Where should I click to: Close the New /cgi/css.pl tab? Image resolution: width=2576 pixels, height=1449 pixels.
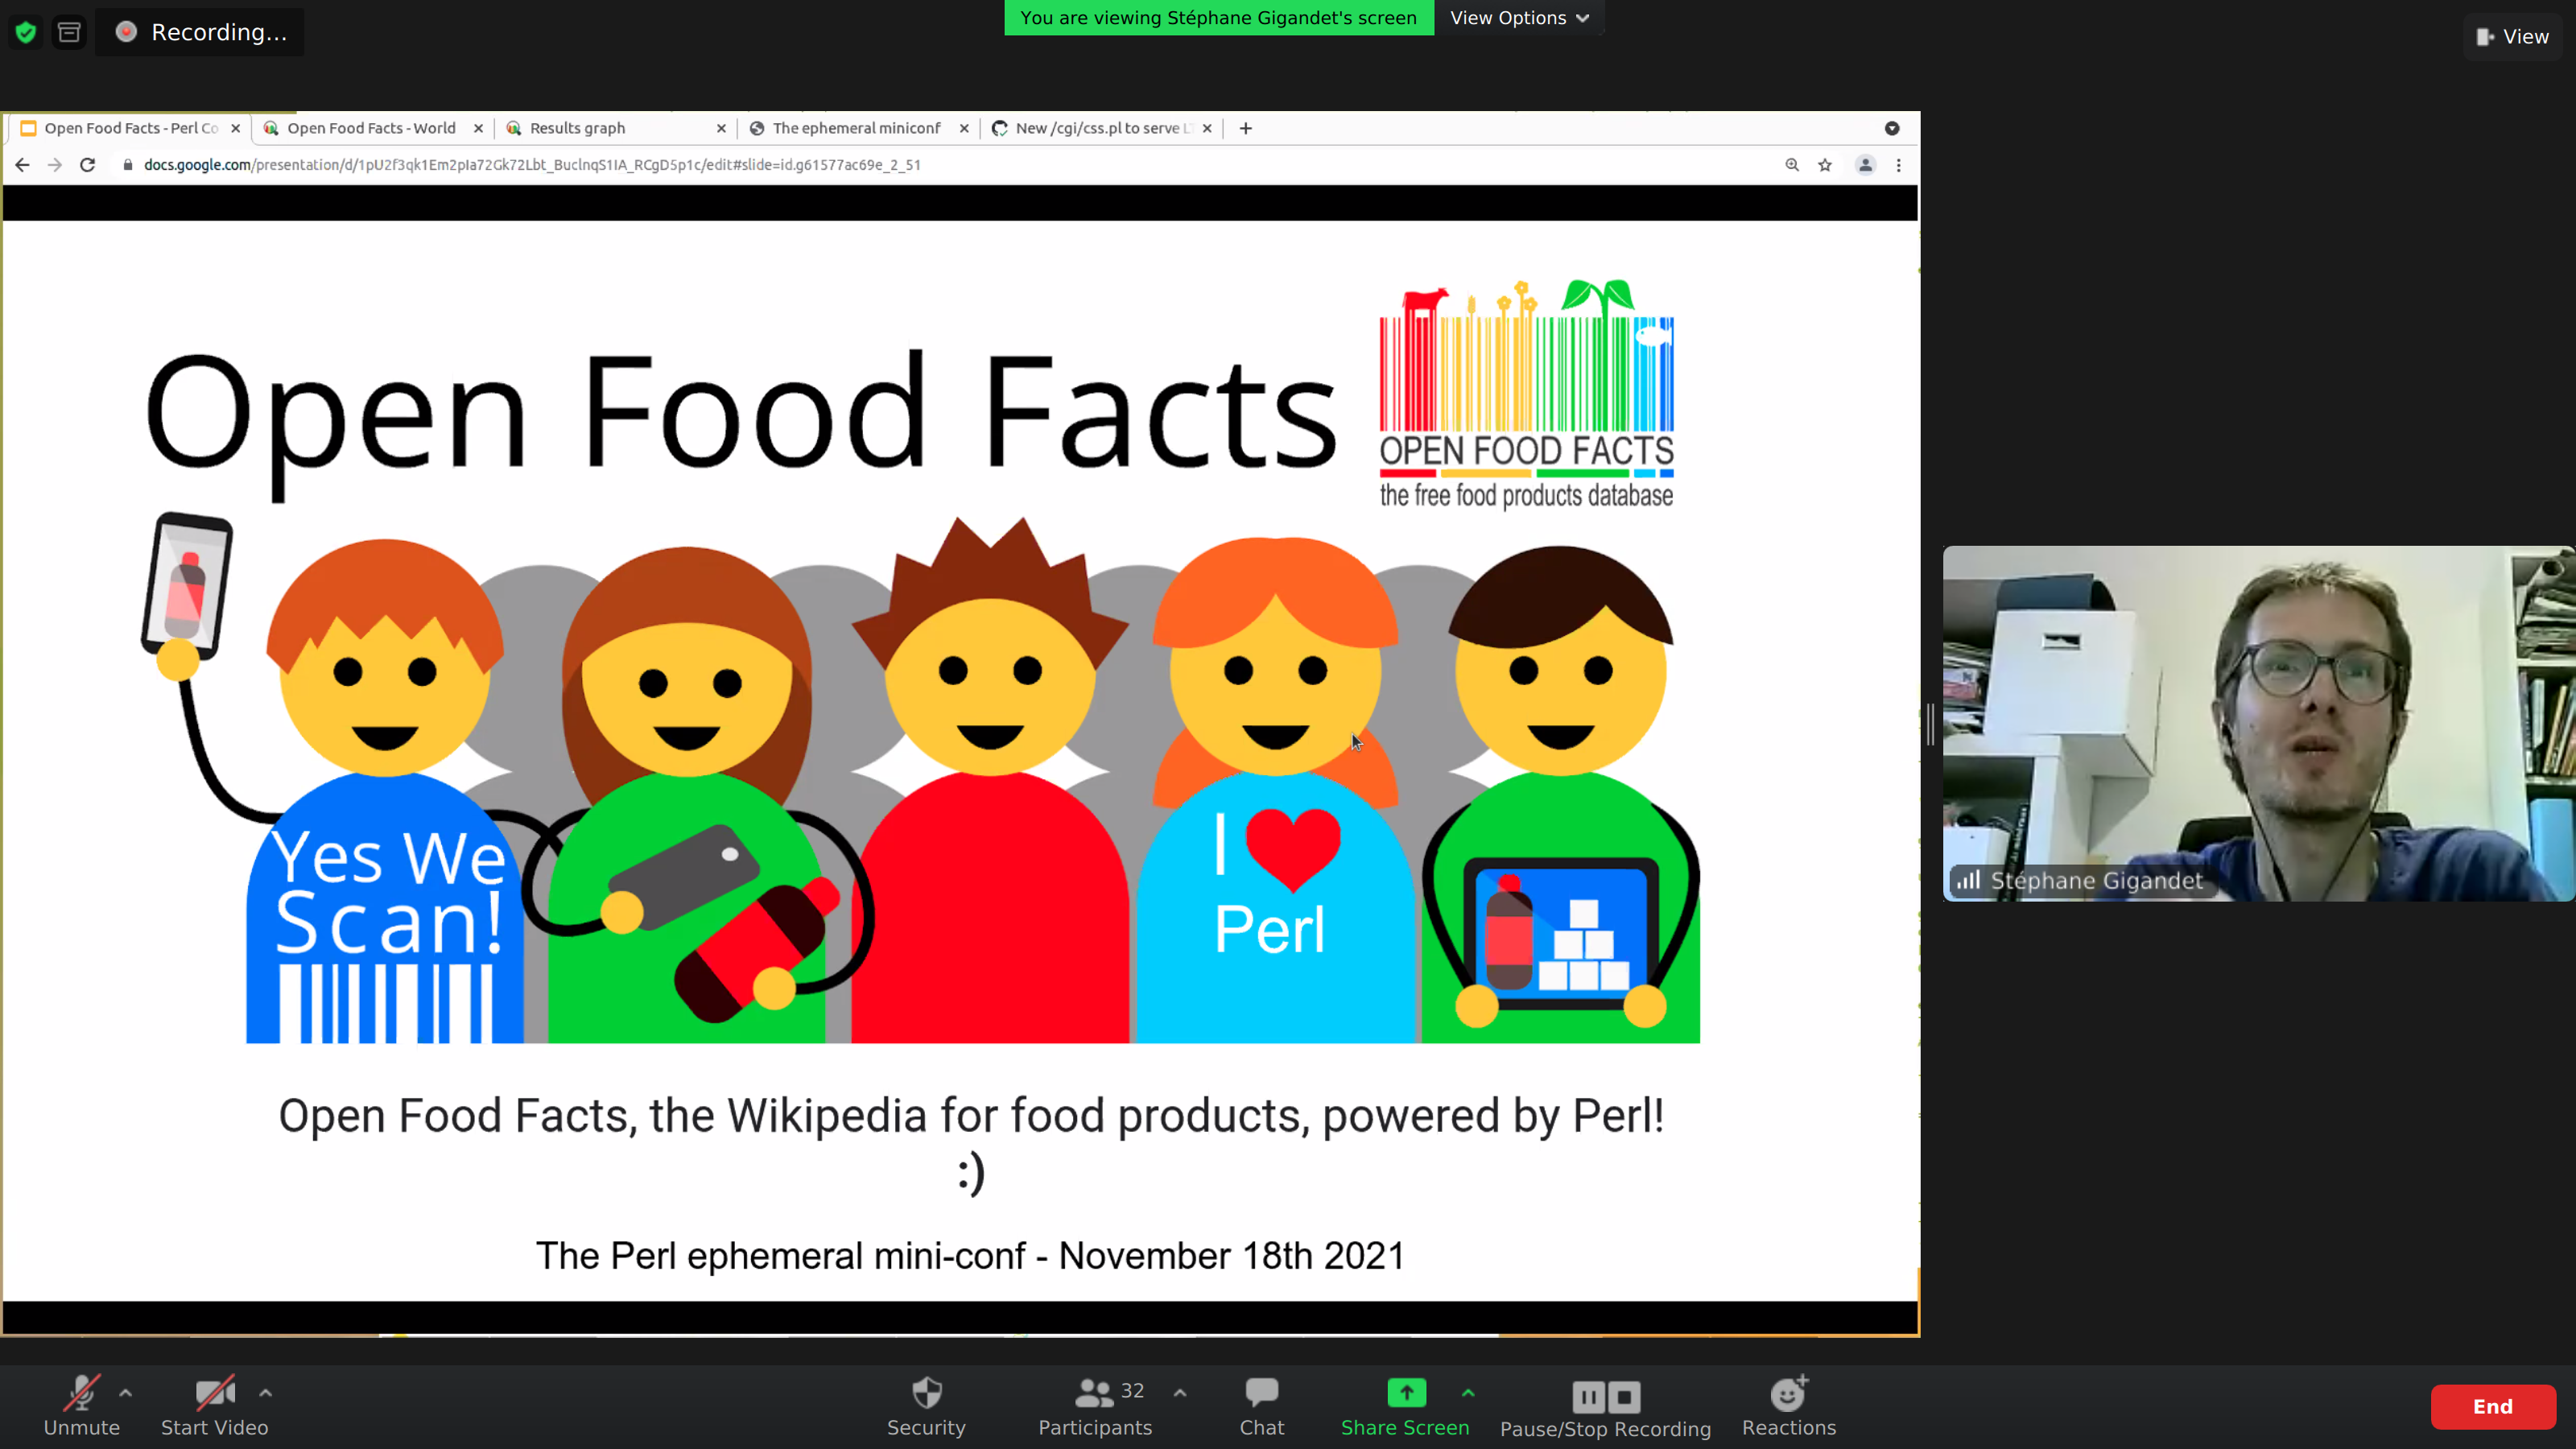click(x=1207, y=128)
